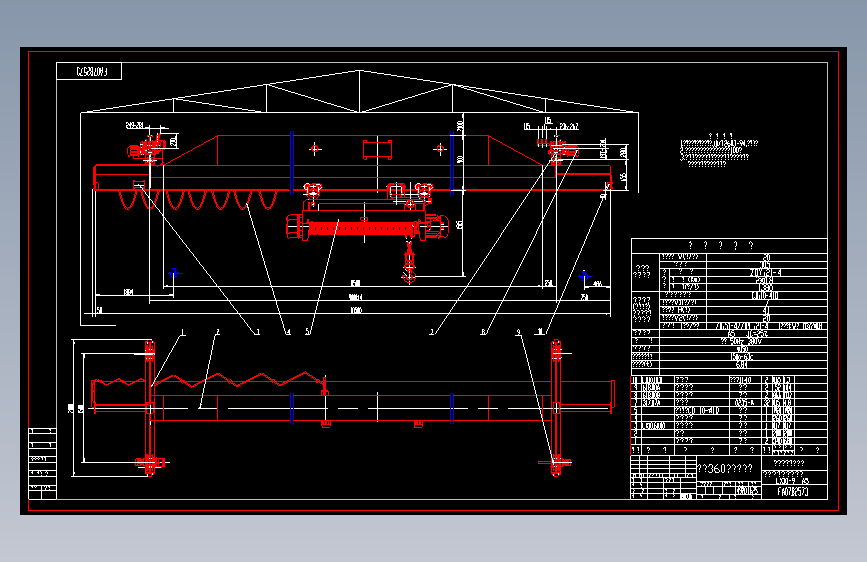Click the right blue splice line on girder
867x562 pixels.
coord(452,163)
